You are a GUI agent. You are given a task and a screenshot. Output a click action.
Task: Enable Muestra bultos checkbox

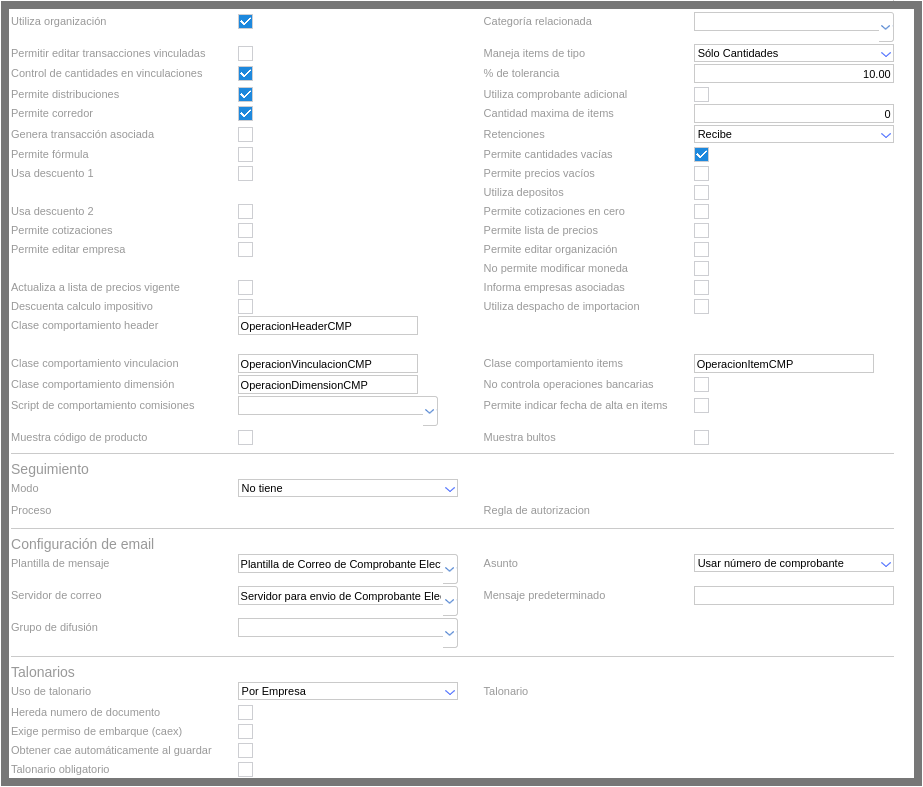point(701,437)
